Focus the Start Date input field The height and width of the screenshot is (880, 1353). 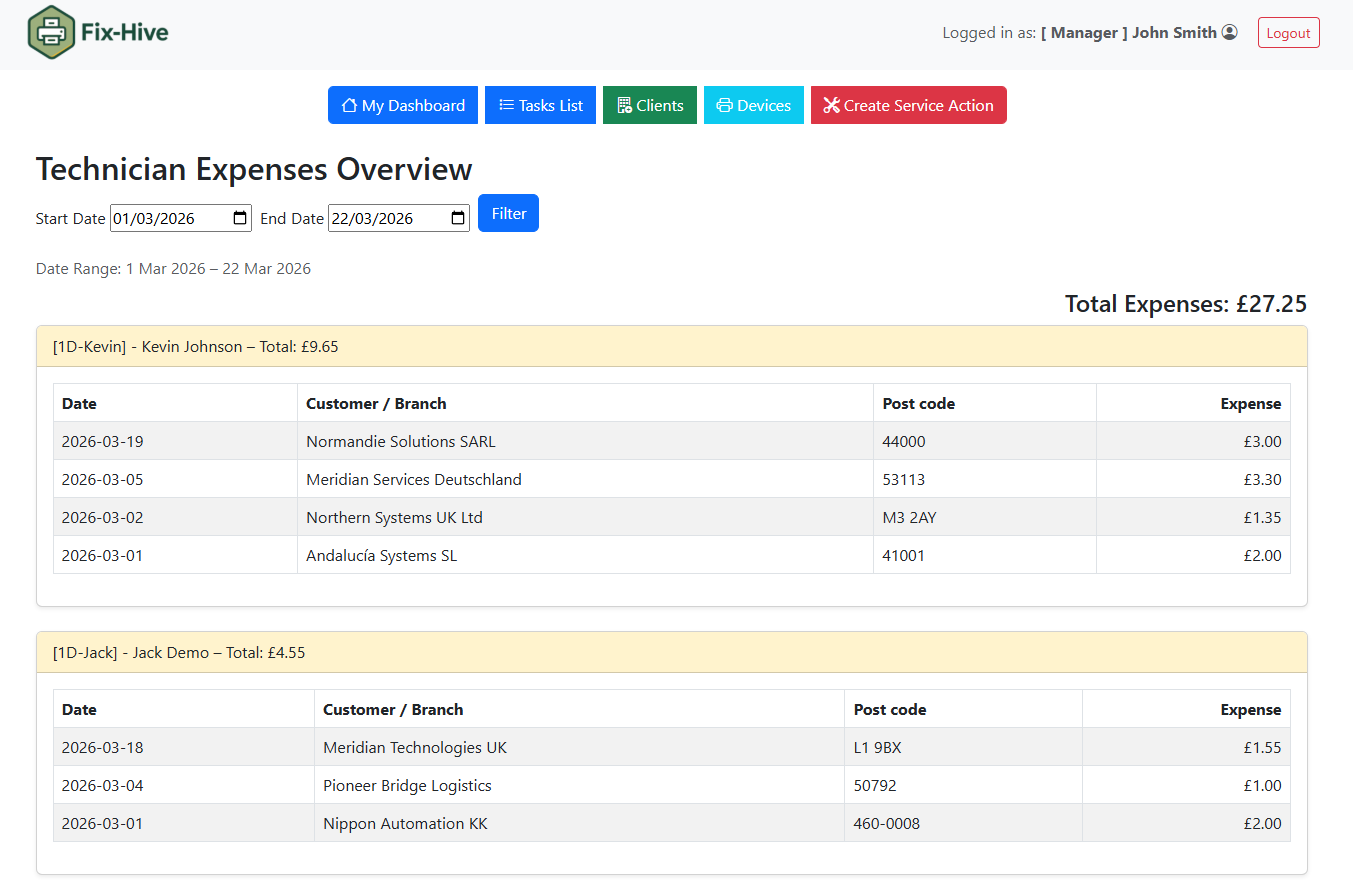click(x=170, y=218)
